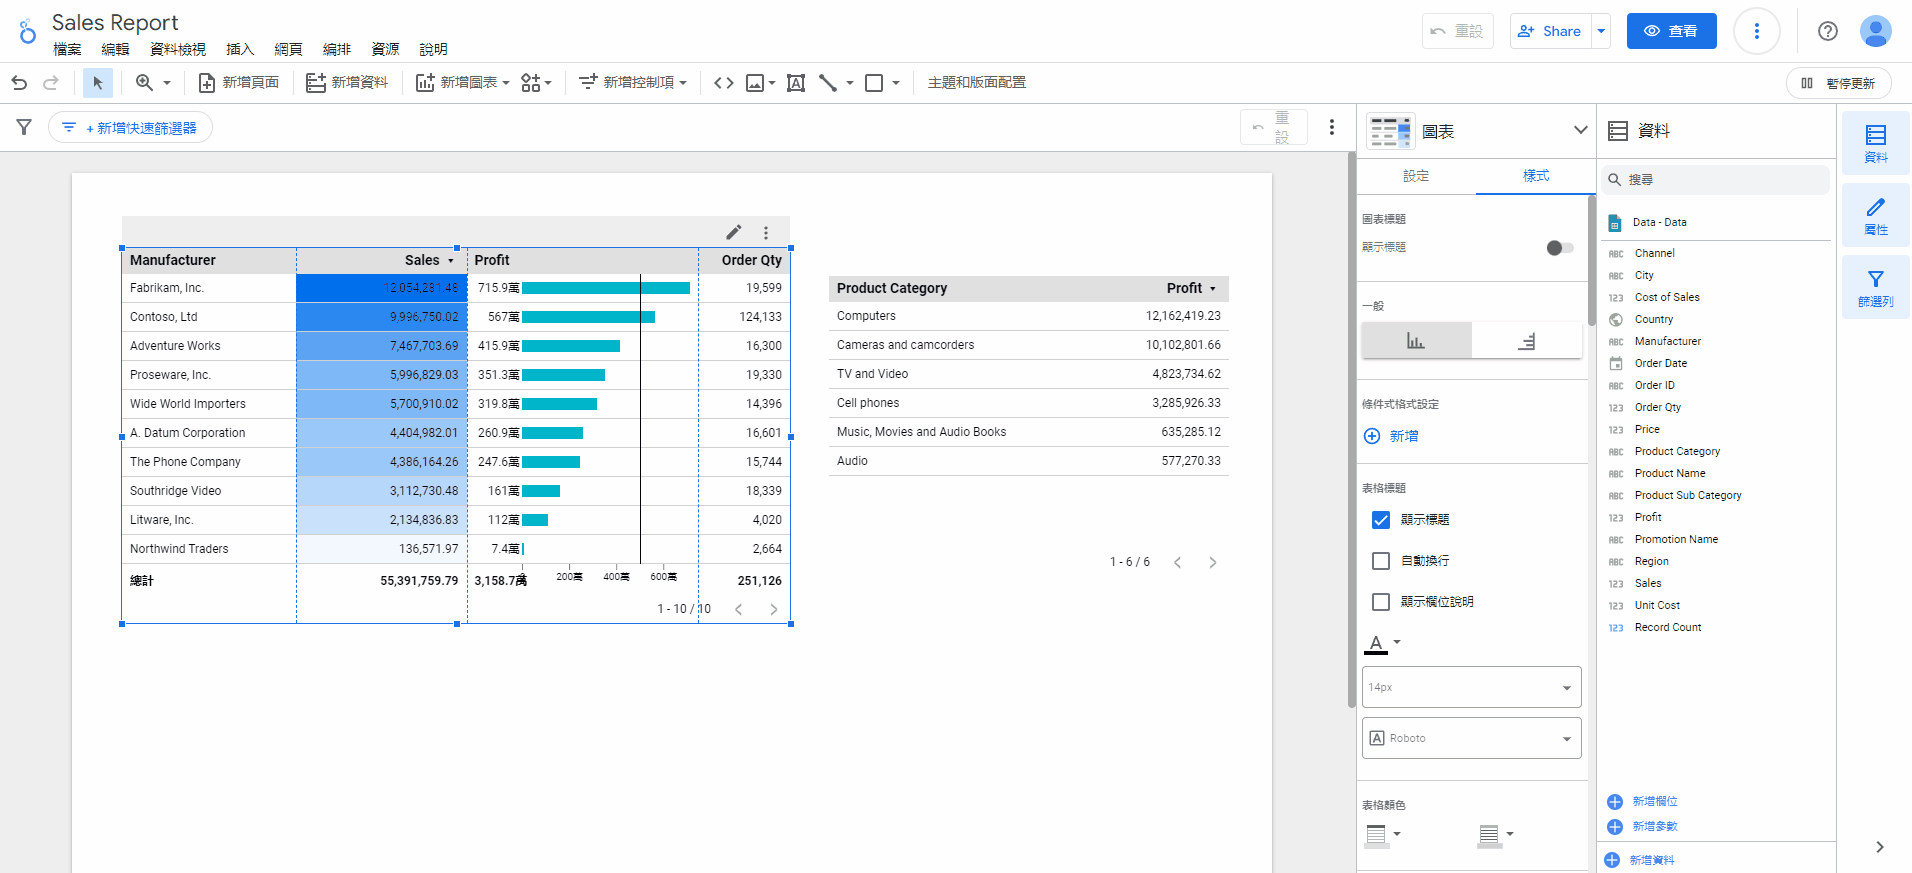Open the 資料 data side panel
This screenshot has height=873, width=1912.
(x=1876, y=143)
